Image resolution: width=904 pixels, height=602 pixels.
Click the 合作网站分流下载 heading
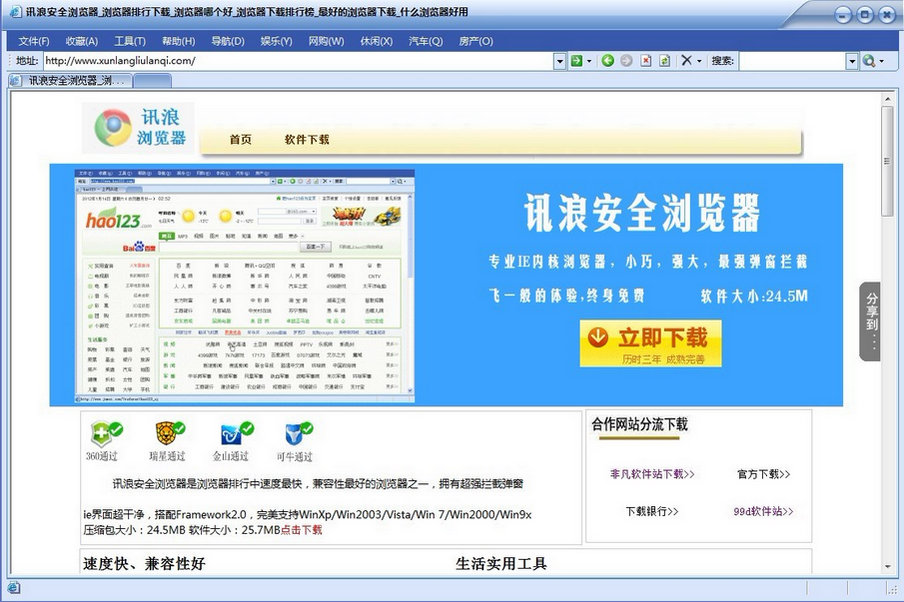(639, 424)
